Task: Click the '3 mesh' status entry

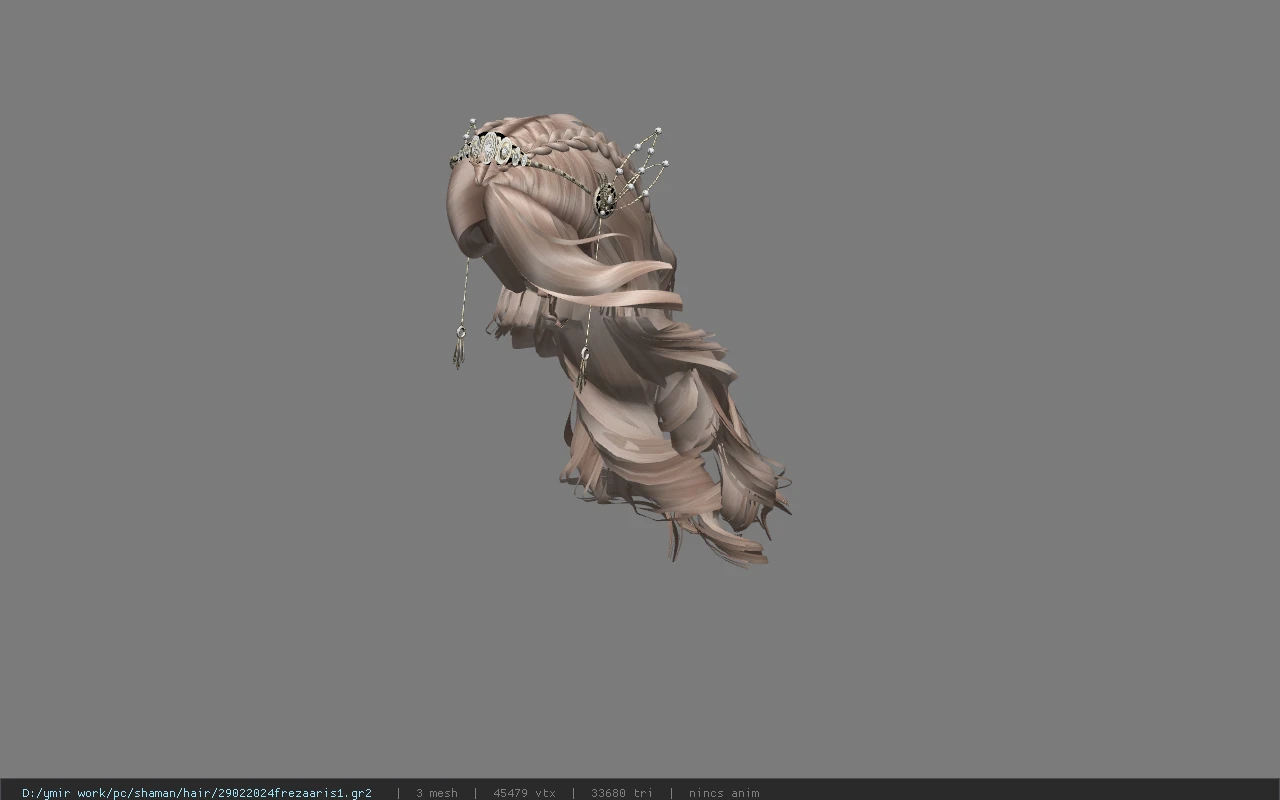Action: (437, 793)
